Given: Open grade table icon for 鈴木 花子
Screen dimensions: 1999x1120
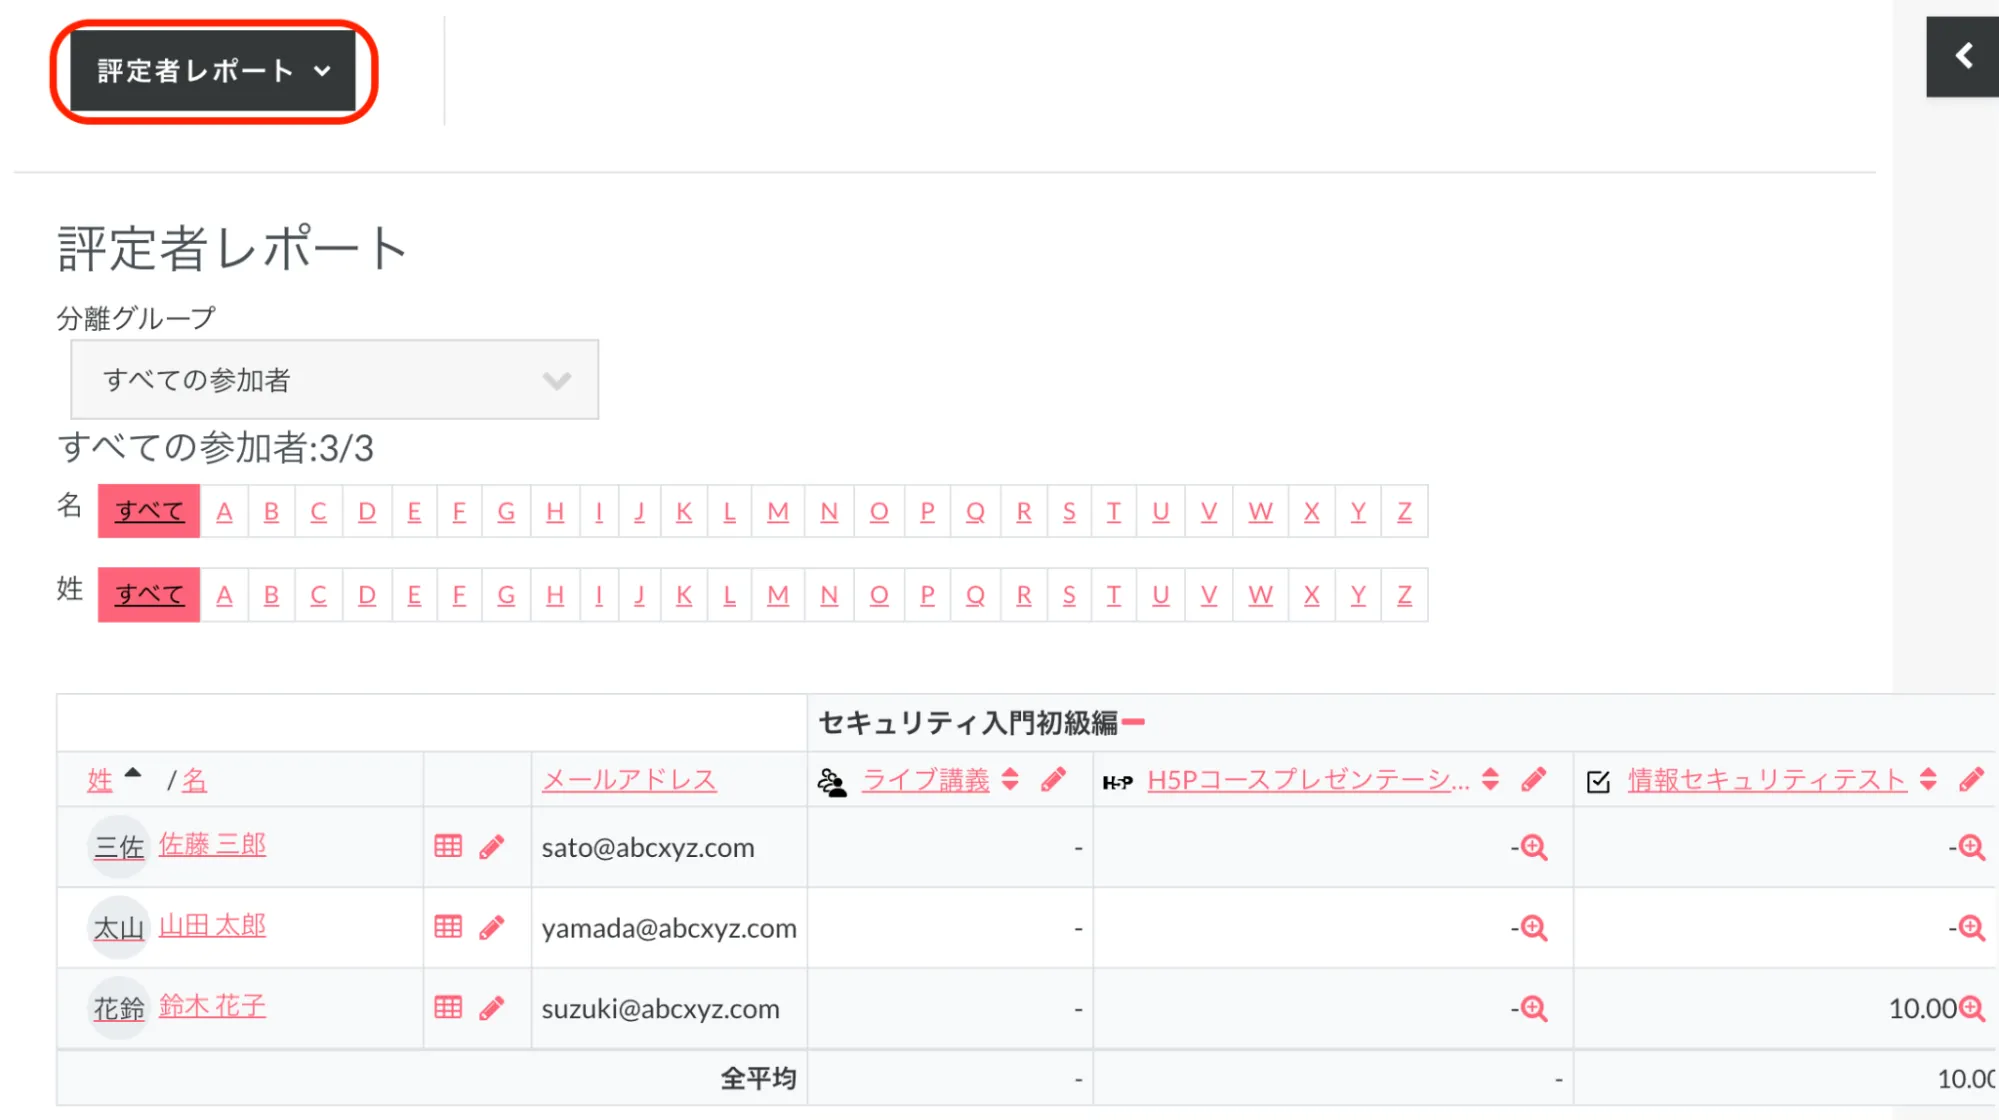Looking at the screenshot, I should tap(448, 1007).
